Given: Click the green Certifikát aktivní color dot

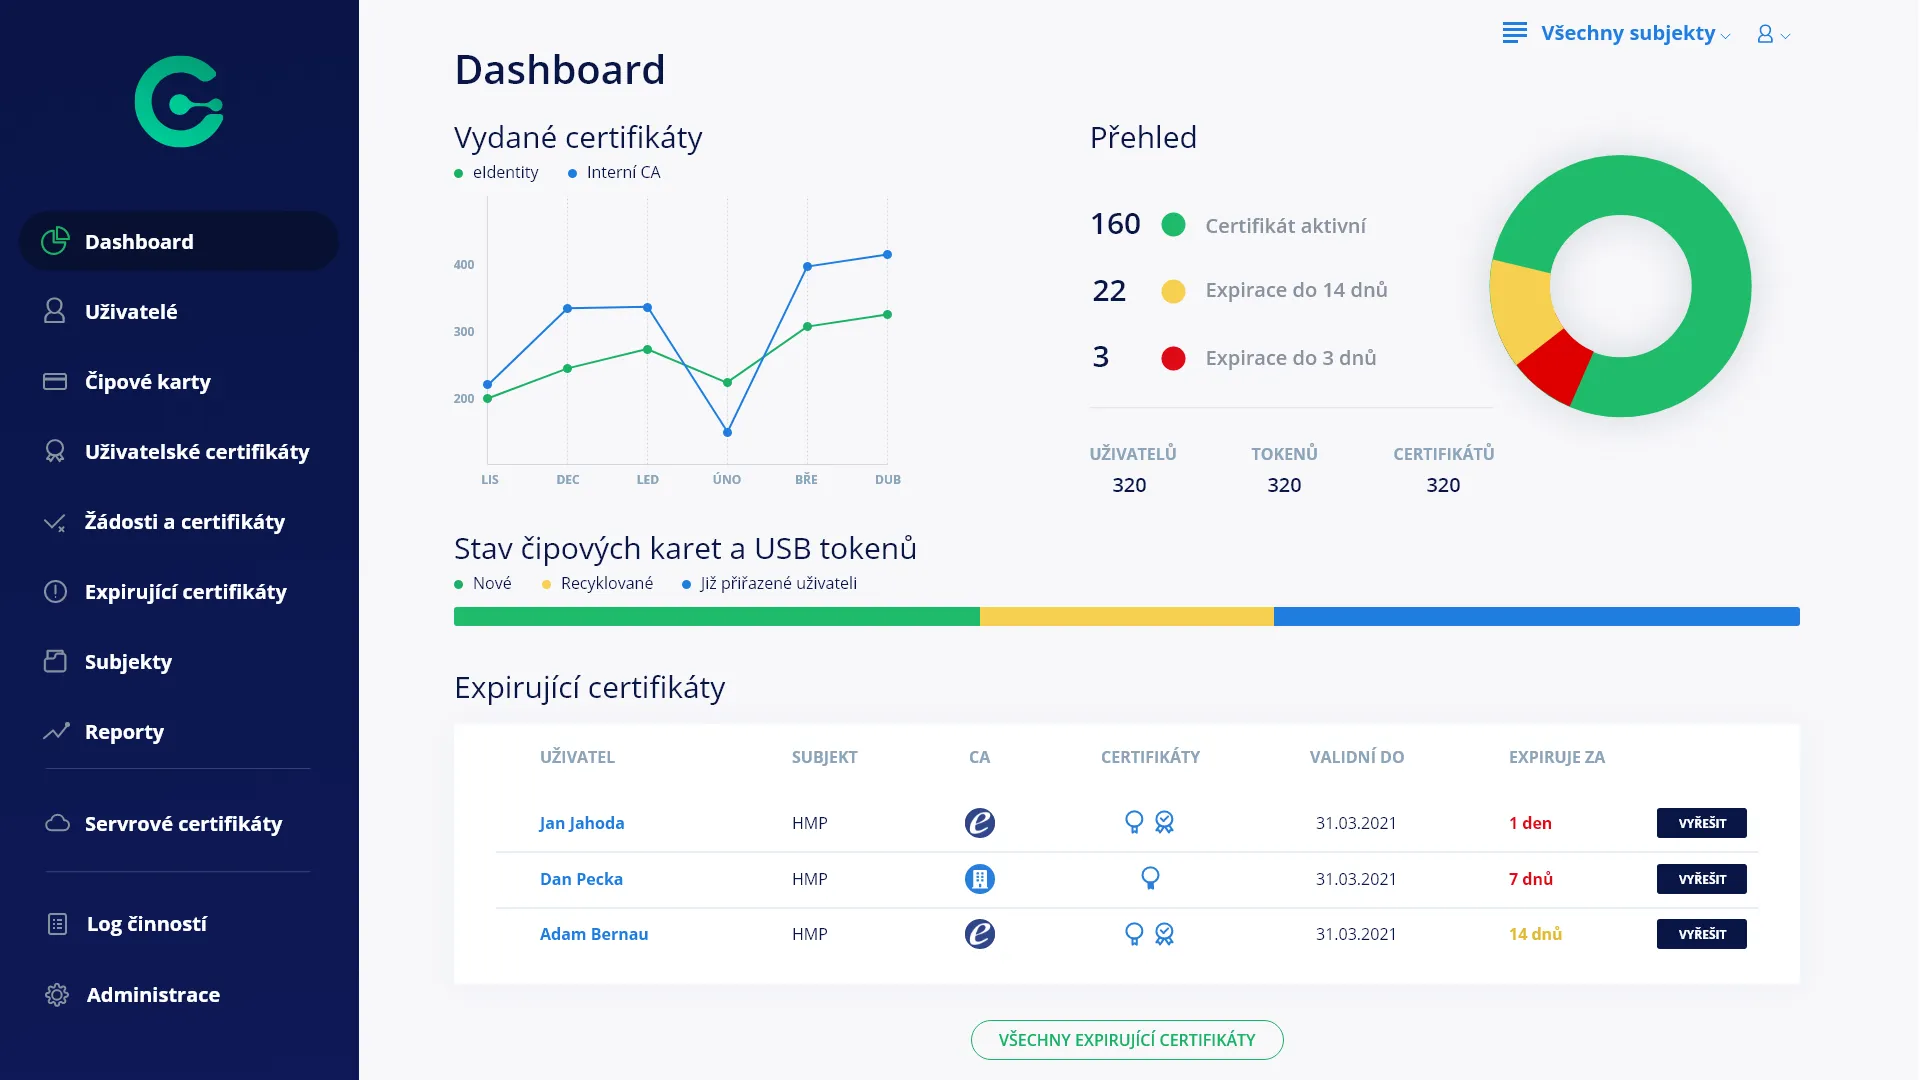Looking at the screenshot, I should coord(1174,224).
